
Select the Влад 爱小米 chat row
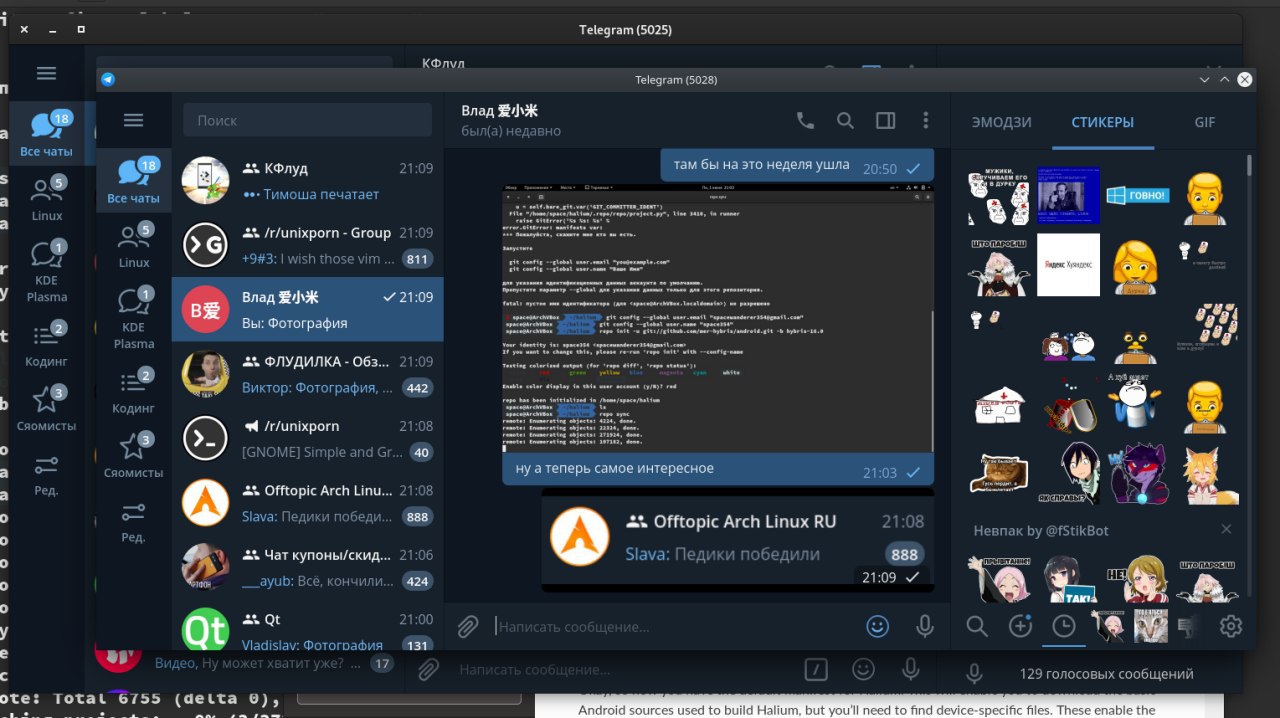click(x=308, y=310)
